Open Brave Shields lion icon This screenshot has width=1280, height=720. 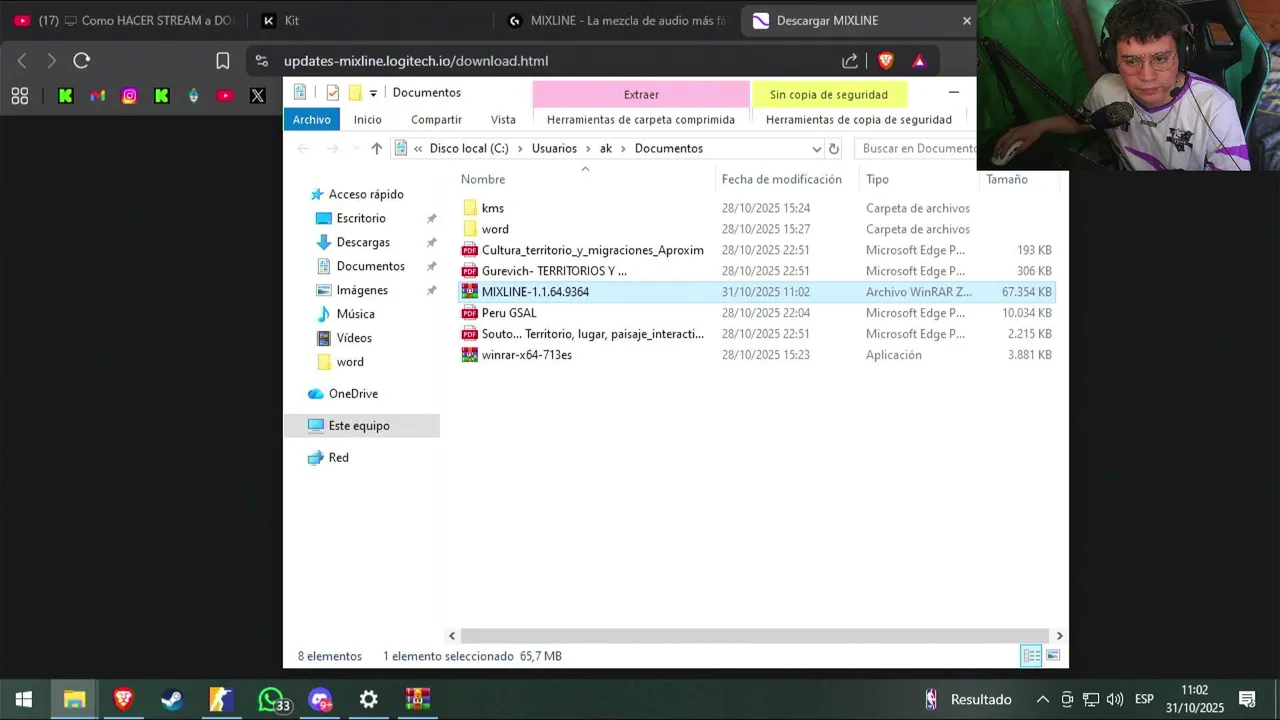(885, 61)
